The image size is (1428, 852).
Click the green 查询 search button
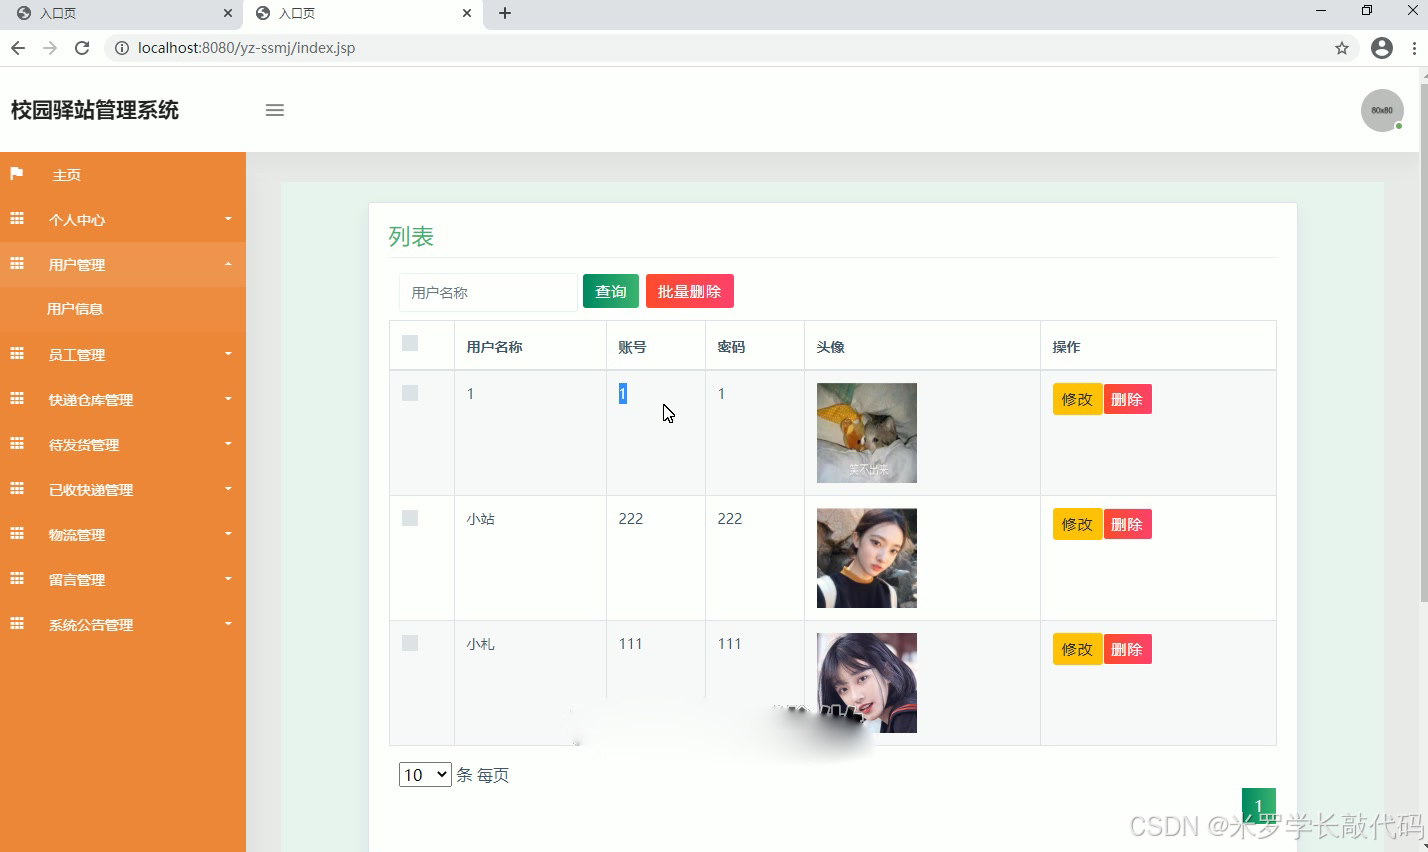point(610,291)
